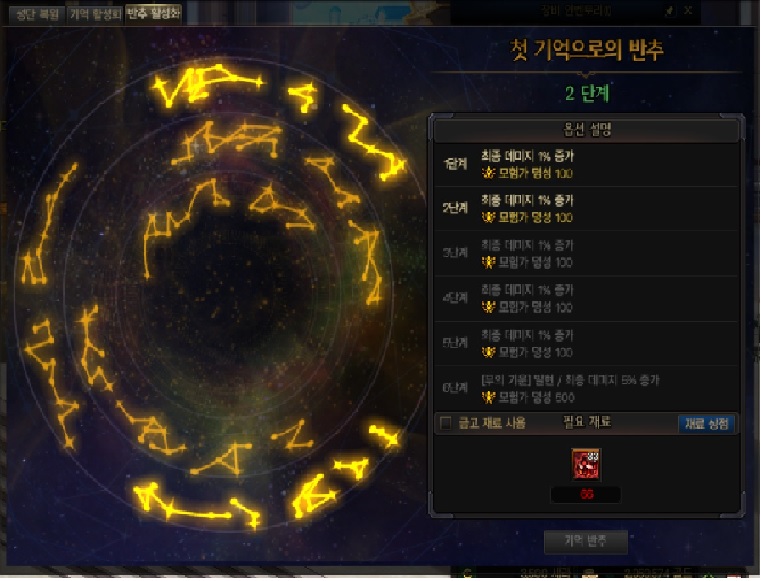Screen dimensions: 761x581
Task: Click the 기억 반추 button
Action: click(586, 541)
